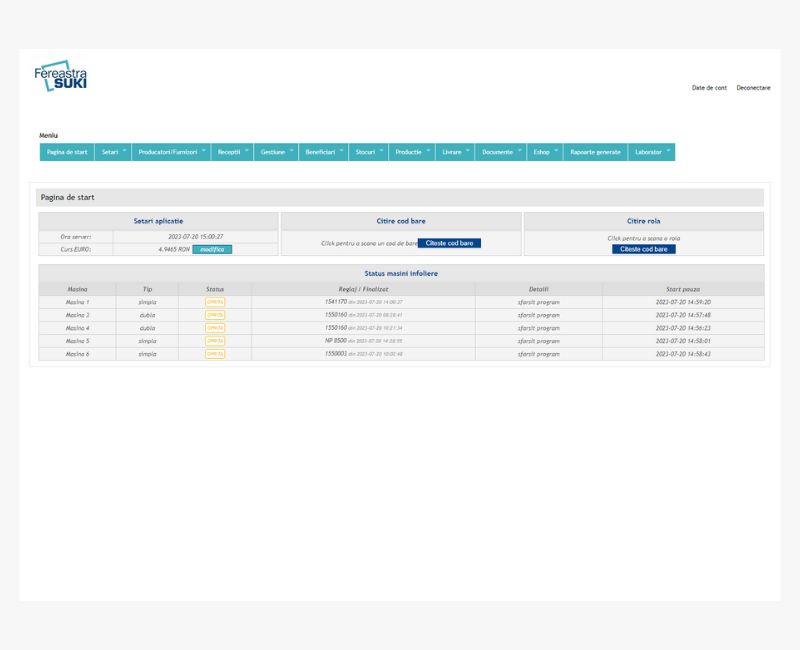
Task: Click the status badge for Masina 5
Action: point(215,340)
